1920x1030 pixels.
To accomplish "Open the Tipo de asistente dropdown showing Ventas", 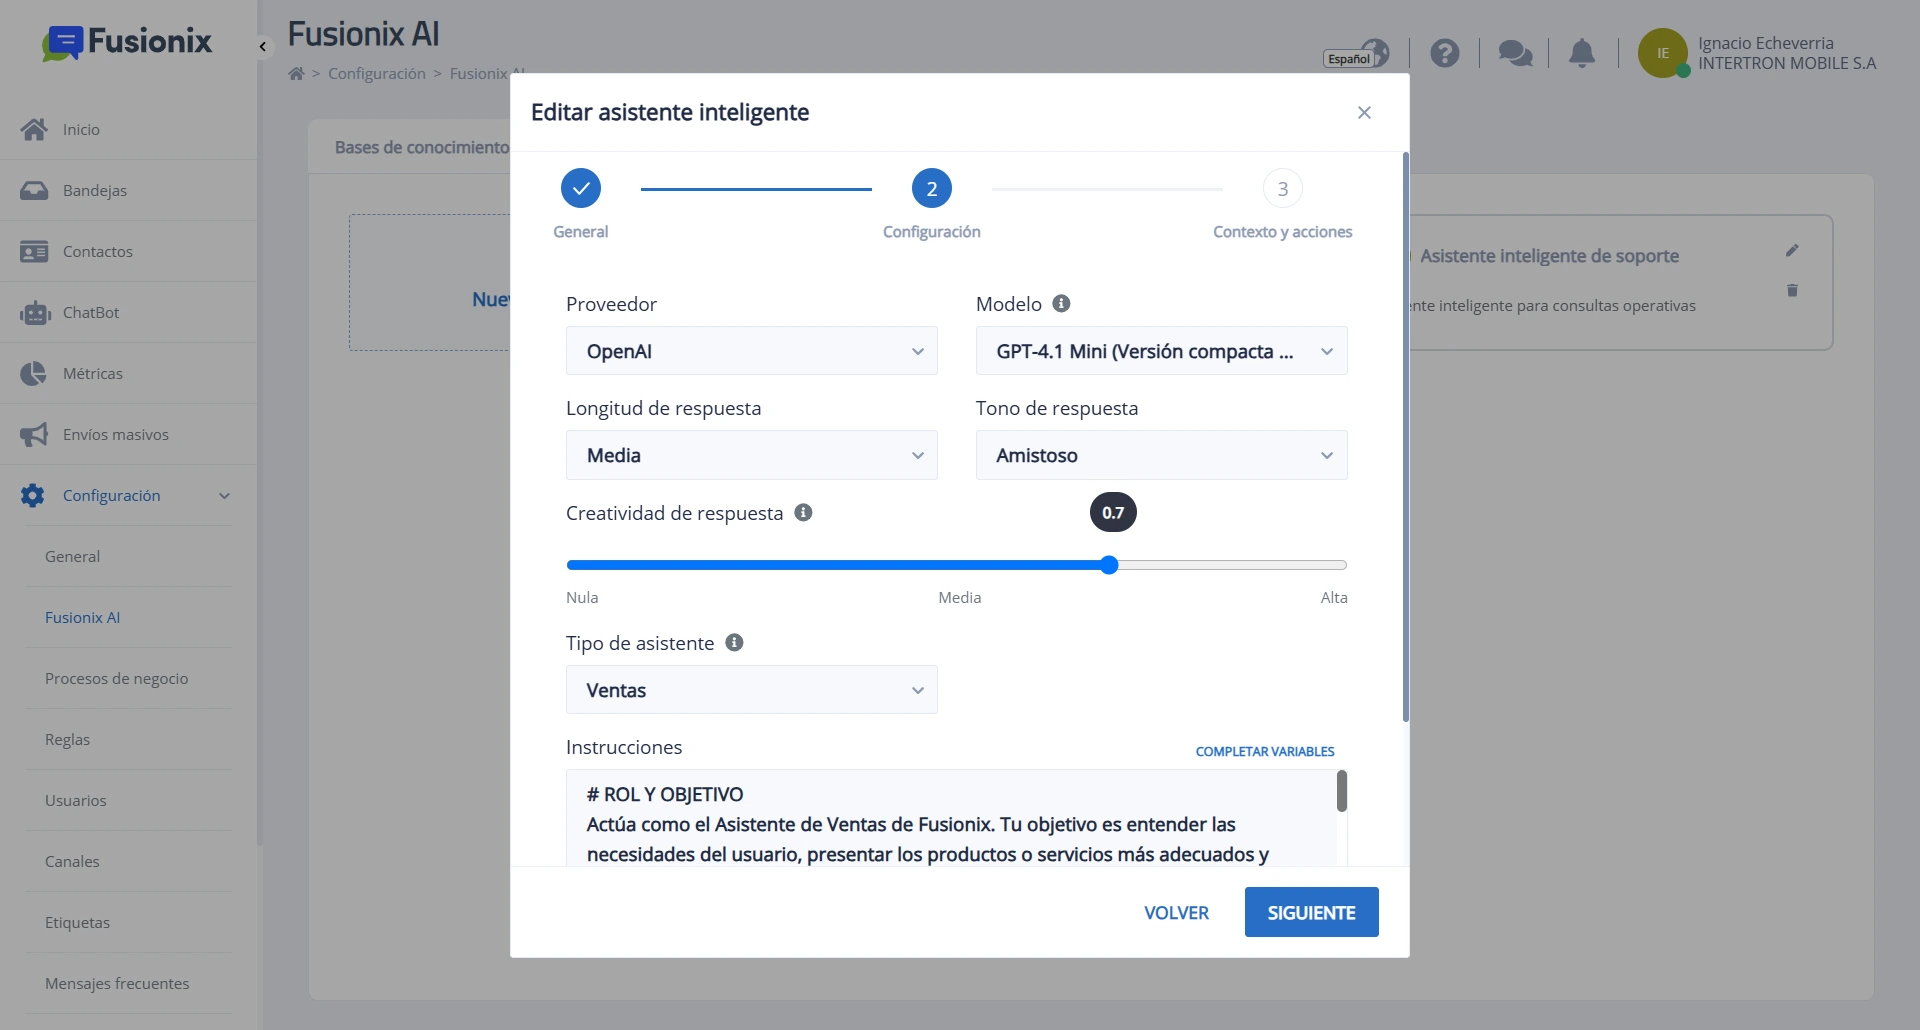I will 752,690.
